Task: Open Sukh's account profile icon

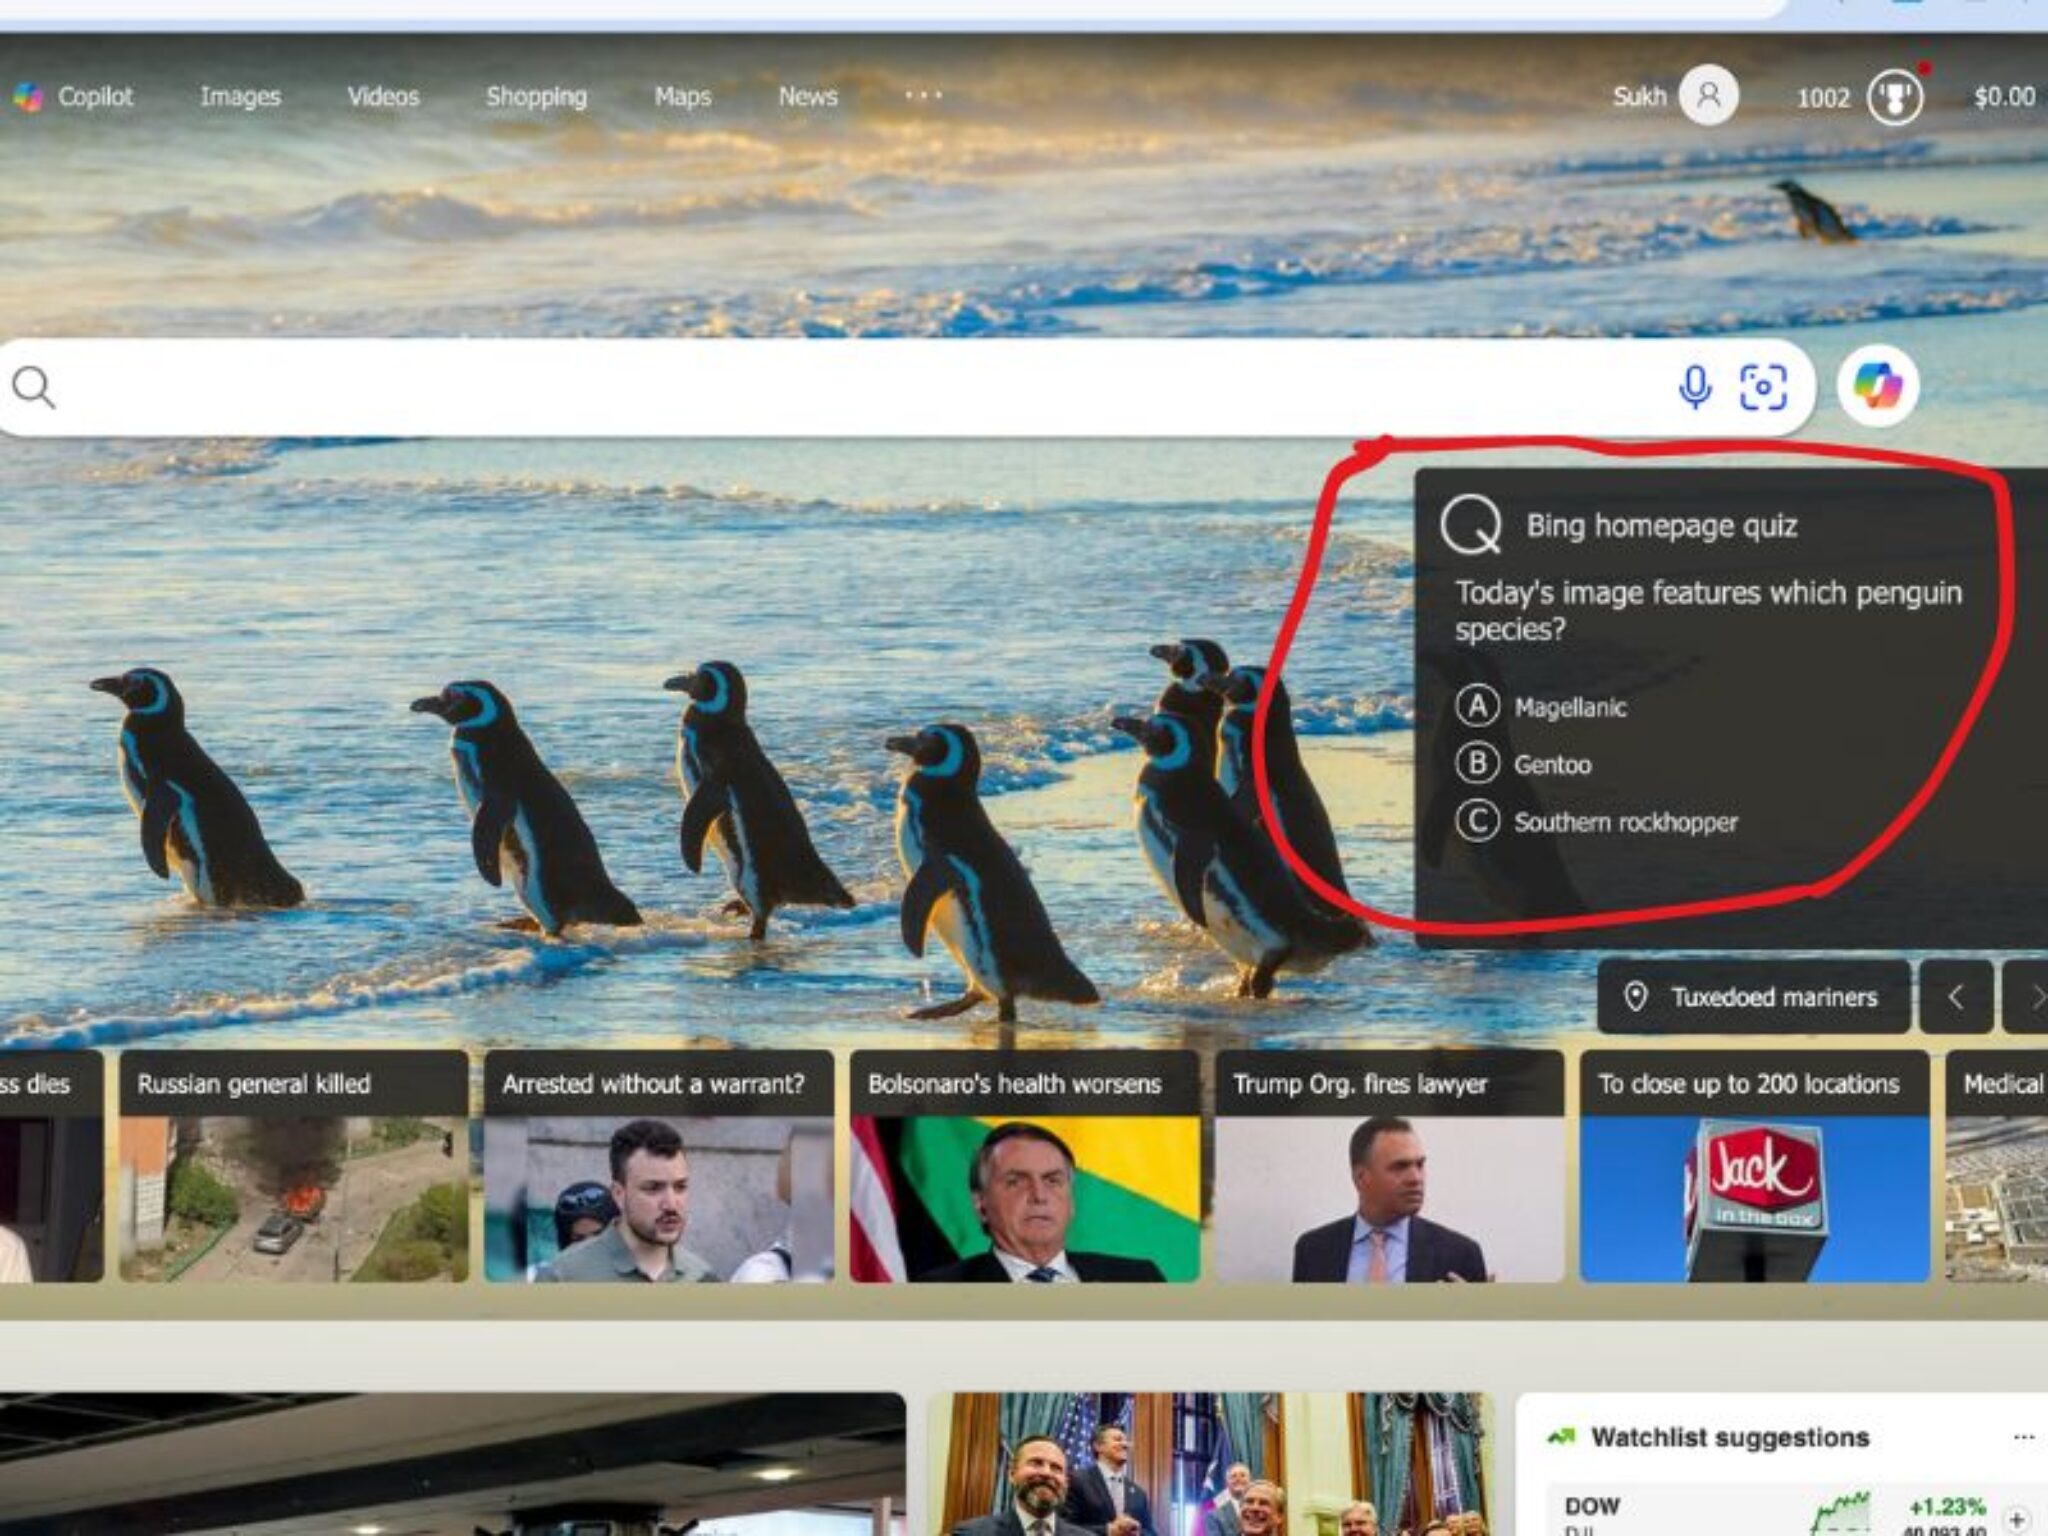Action: [x=1708, y=95]
